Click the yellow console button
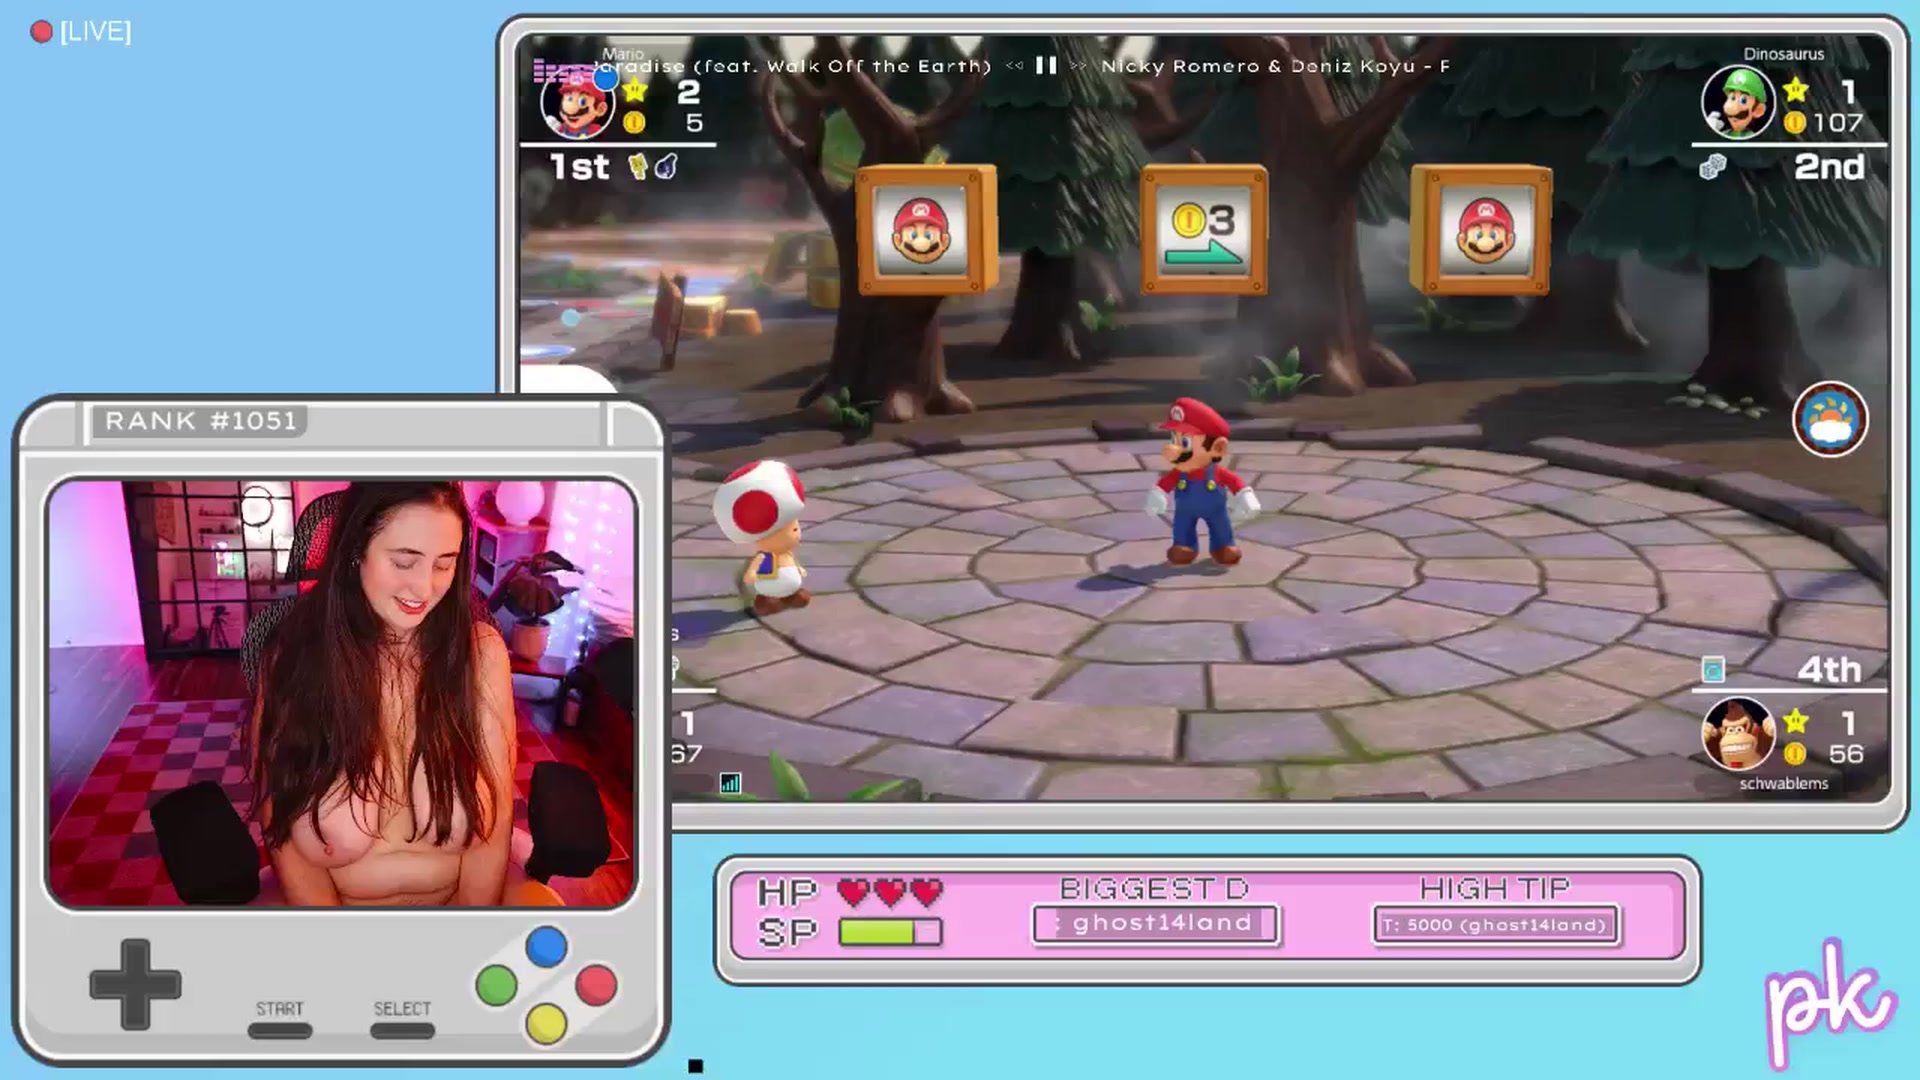Image resolution: width=1920 pixels, height=1080 pixels. click(x=546, y=1024)
